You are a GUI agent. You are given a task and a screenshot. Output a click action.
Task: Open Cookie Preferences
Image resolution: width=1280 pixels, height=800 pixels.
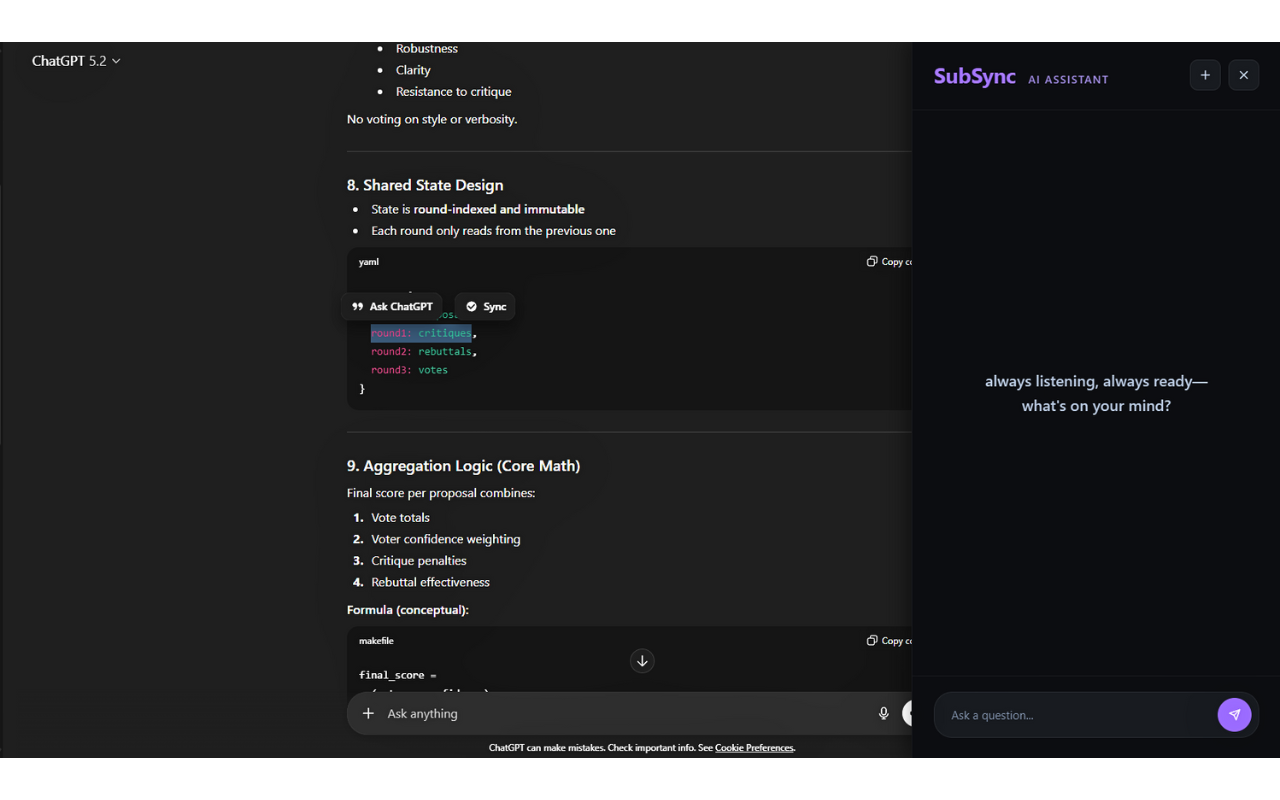[754, 747]
